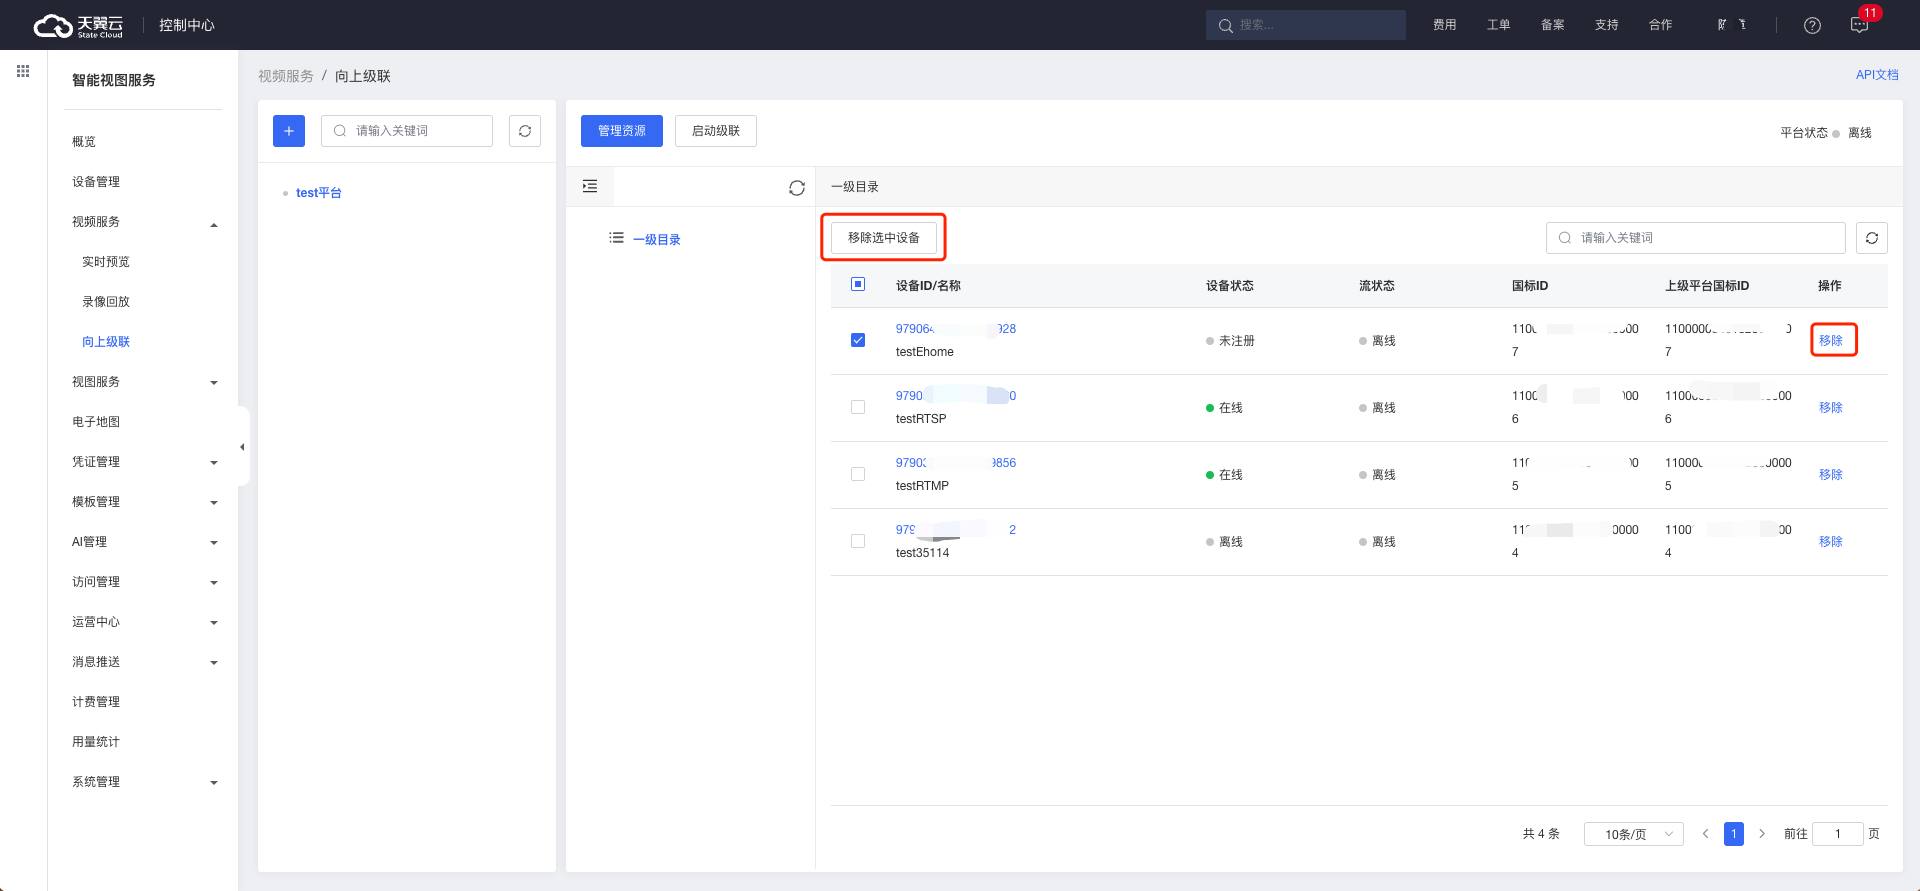Check the testRTMP device checkbox
The height and width of the screenshot is (891, 1920).
pyautogui.click(x=858, y=474)
